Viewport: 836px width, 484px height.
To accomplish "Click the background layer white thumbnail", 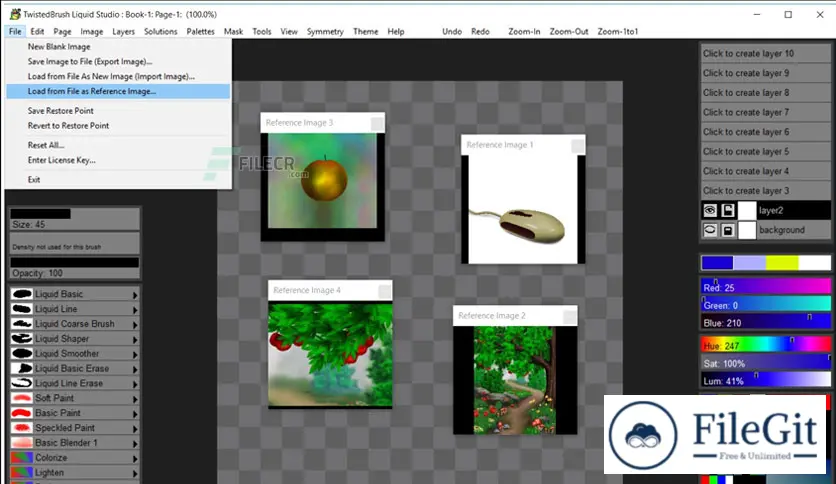I will tap(746, 230).
